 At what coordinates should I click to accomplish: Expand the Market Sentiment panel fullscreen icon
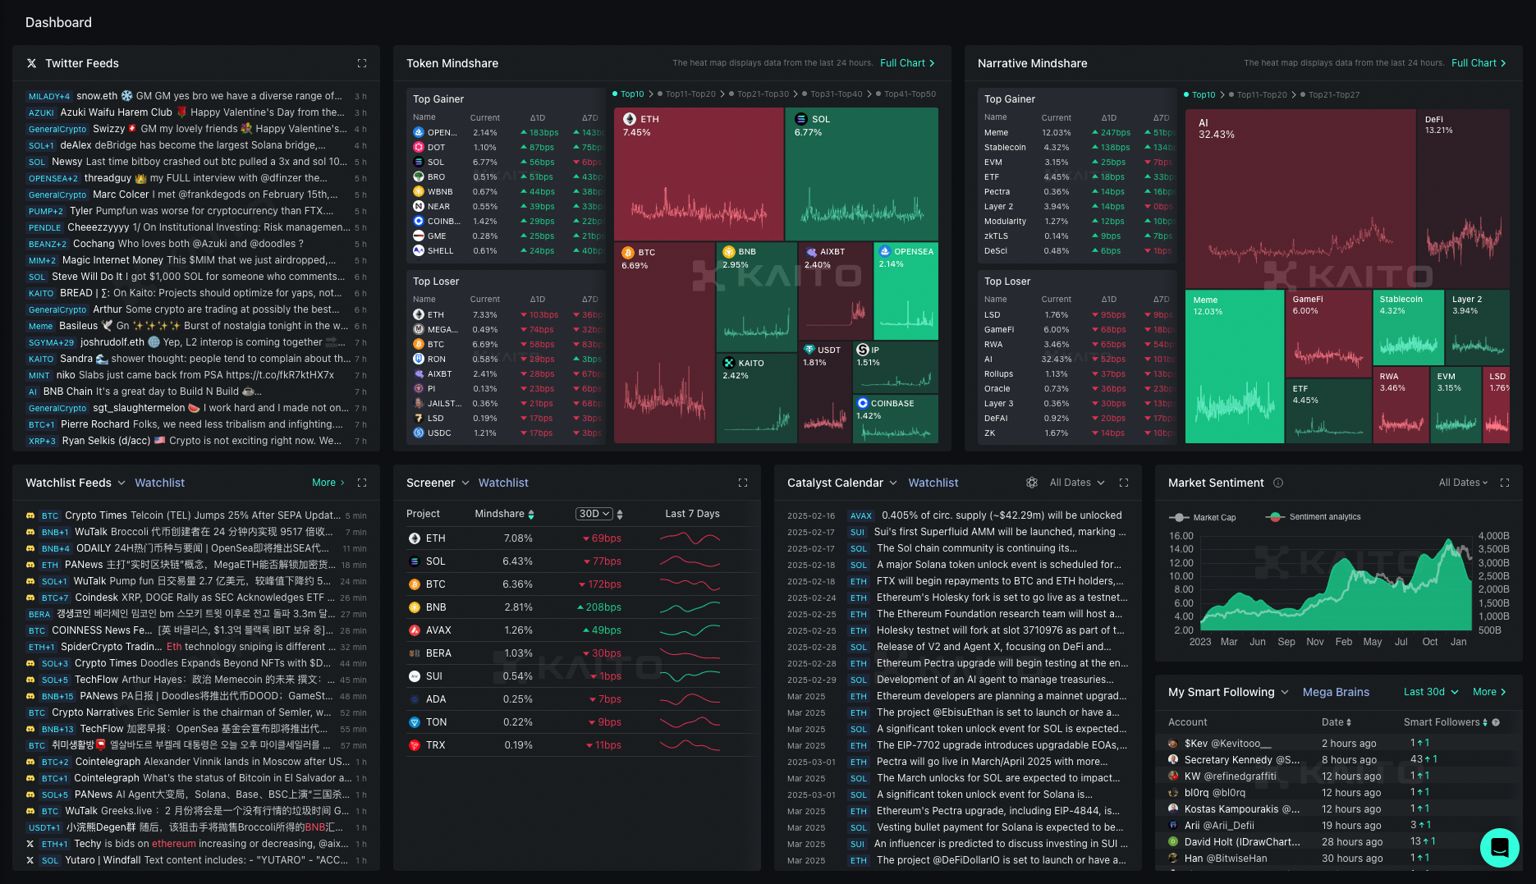tap(1505, 483)
